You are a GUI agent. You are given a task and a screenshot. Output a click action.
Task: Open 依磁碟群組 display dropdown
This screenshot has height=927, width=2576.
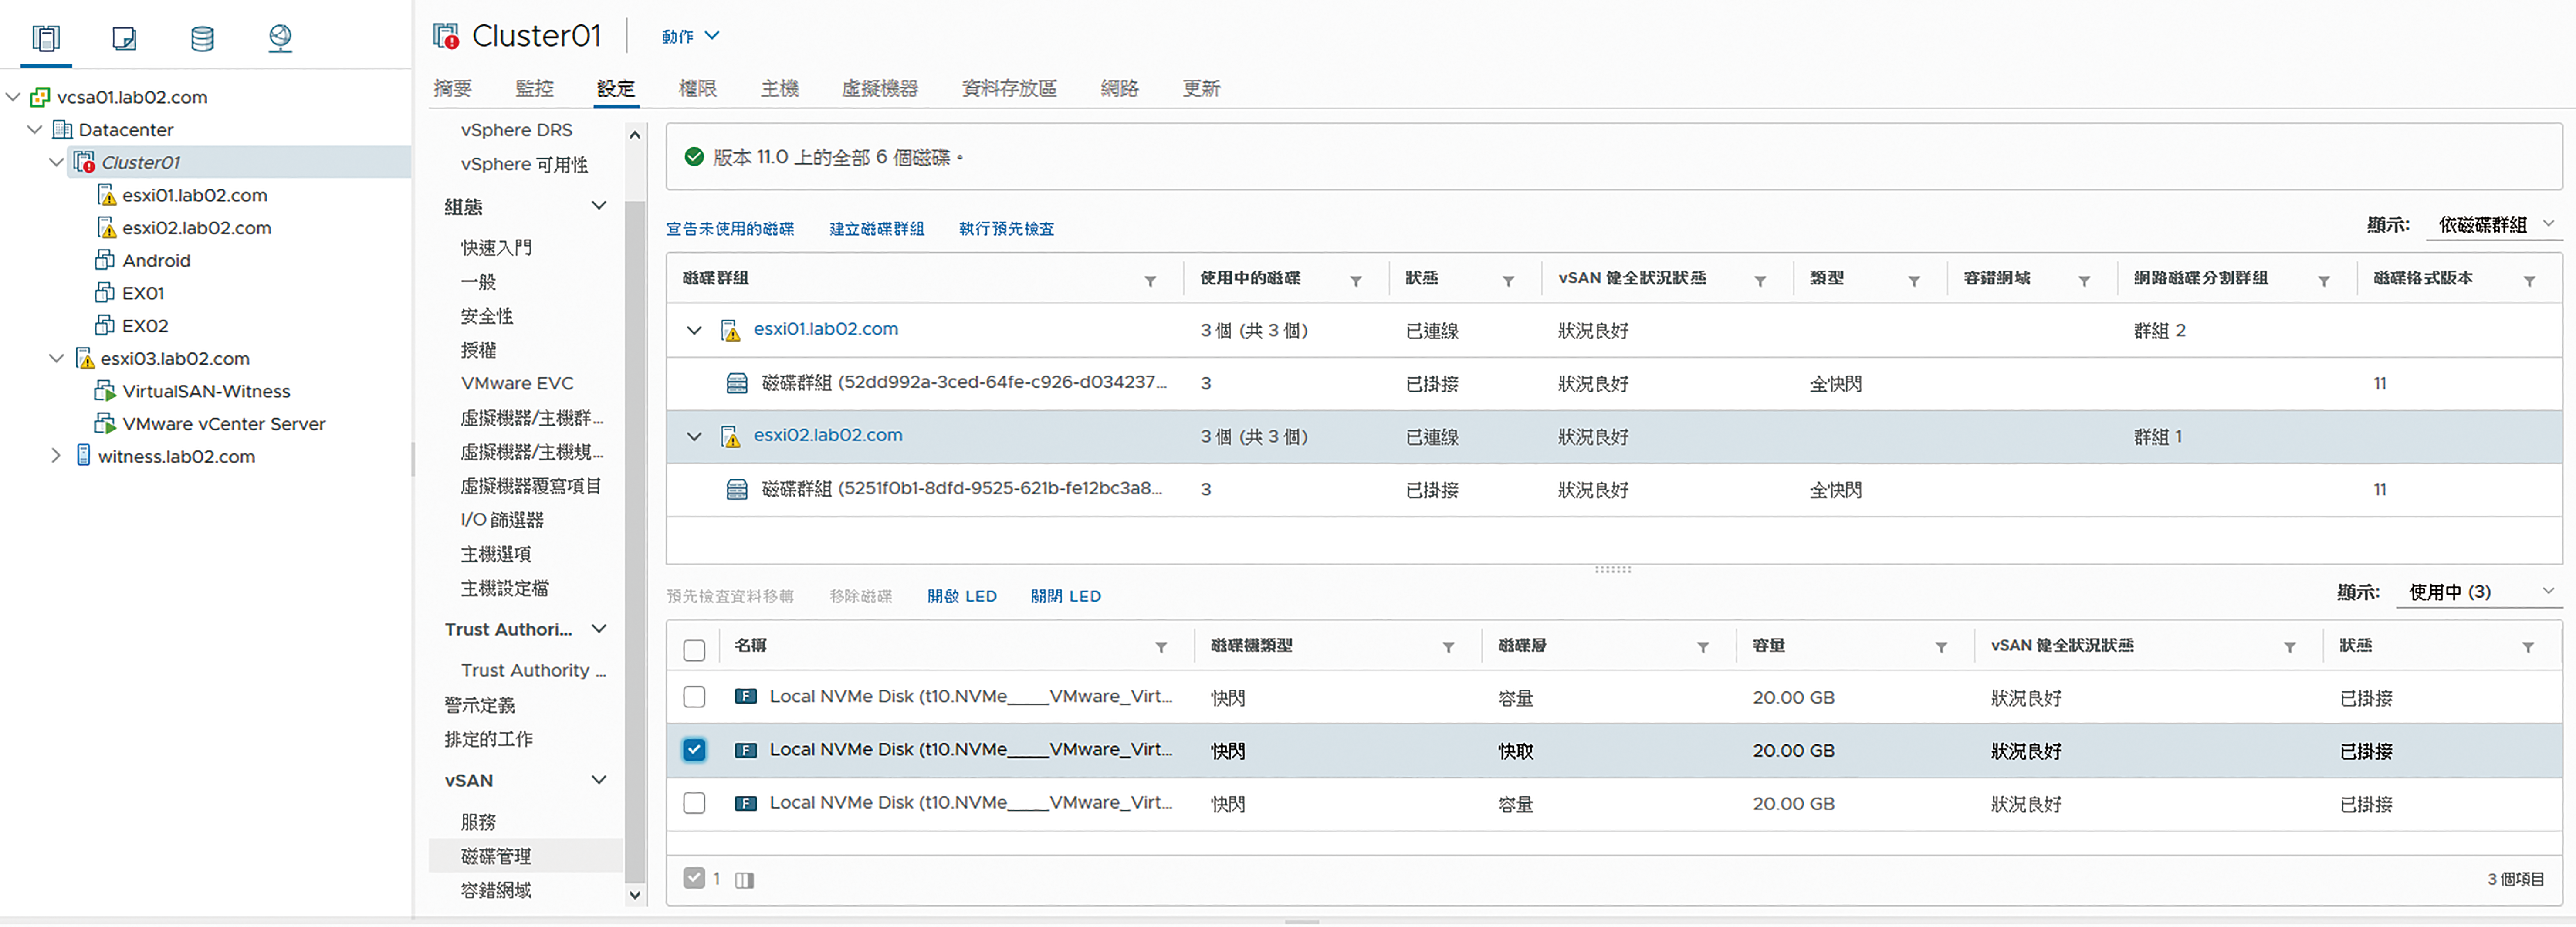(x=2494, y=225)
